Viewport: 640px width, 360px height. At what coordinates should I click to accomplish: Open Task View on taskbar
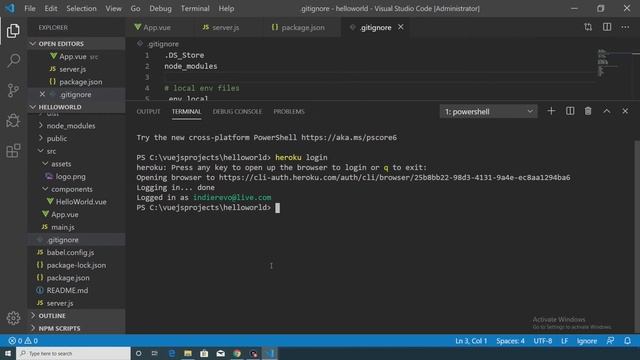click(x=155, y=353)
